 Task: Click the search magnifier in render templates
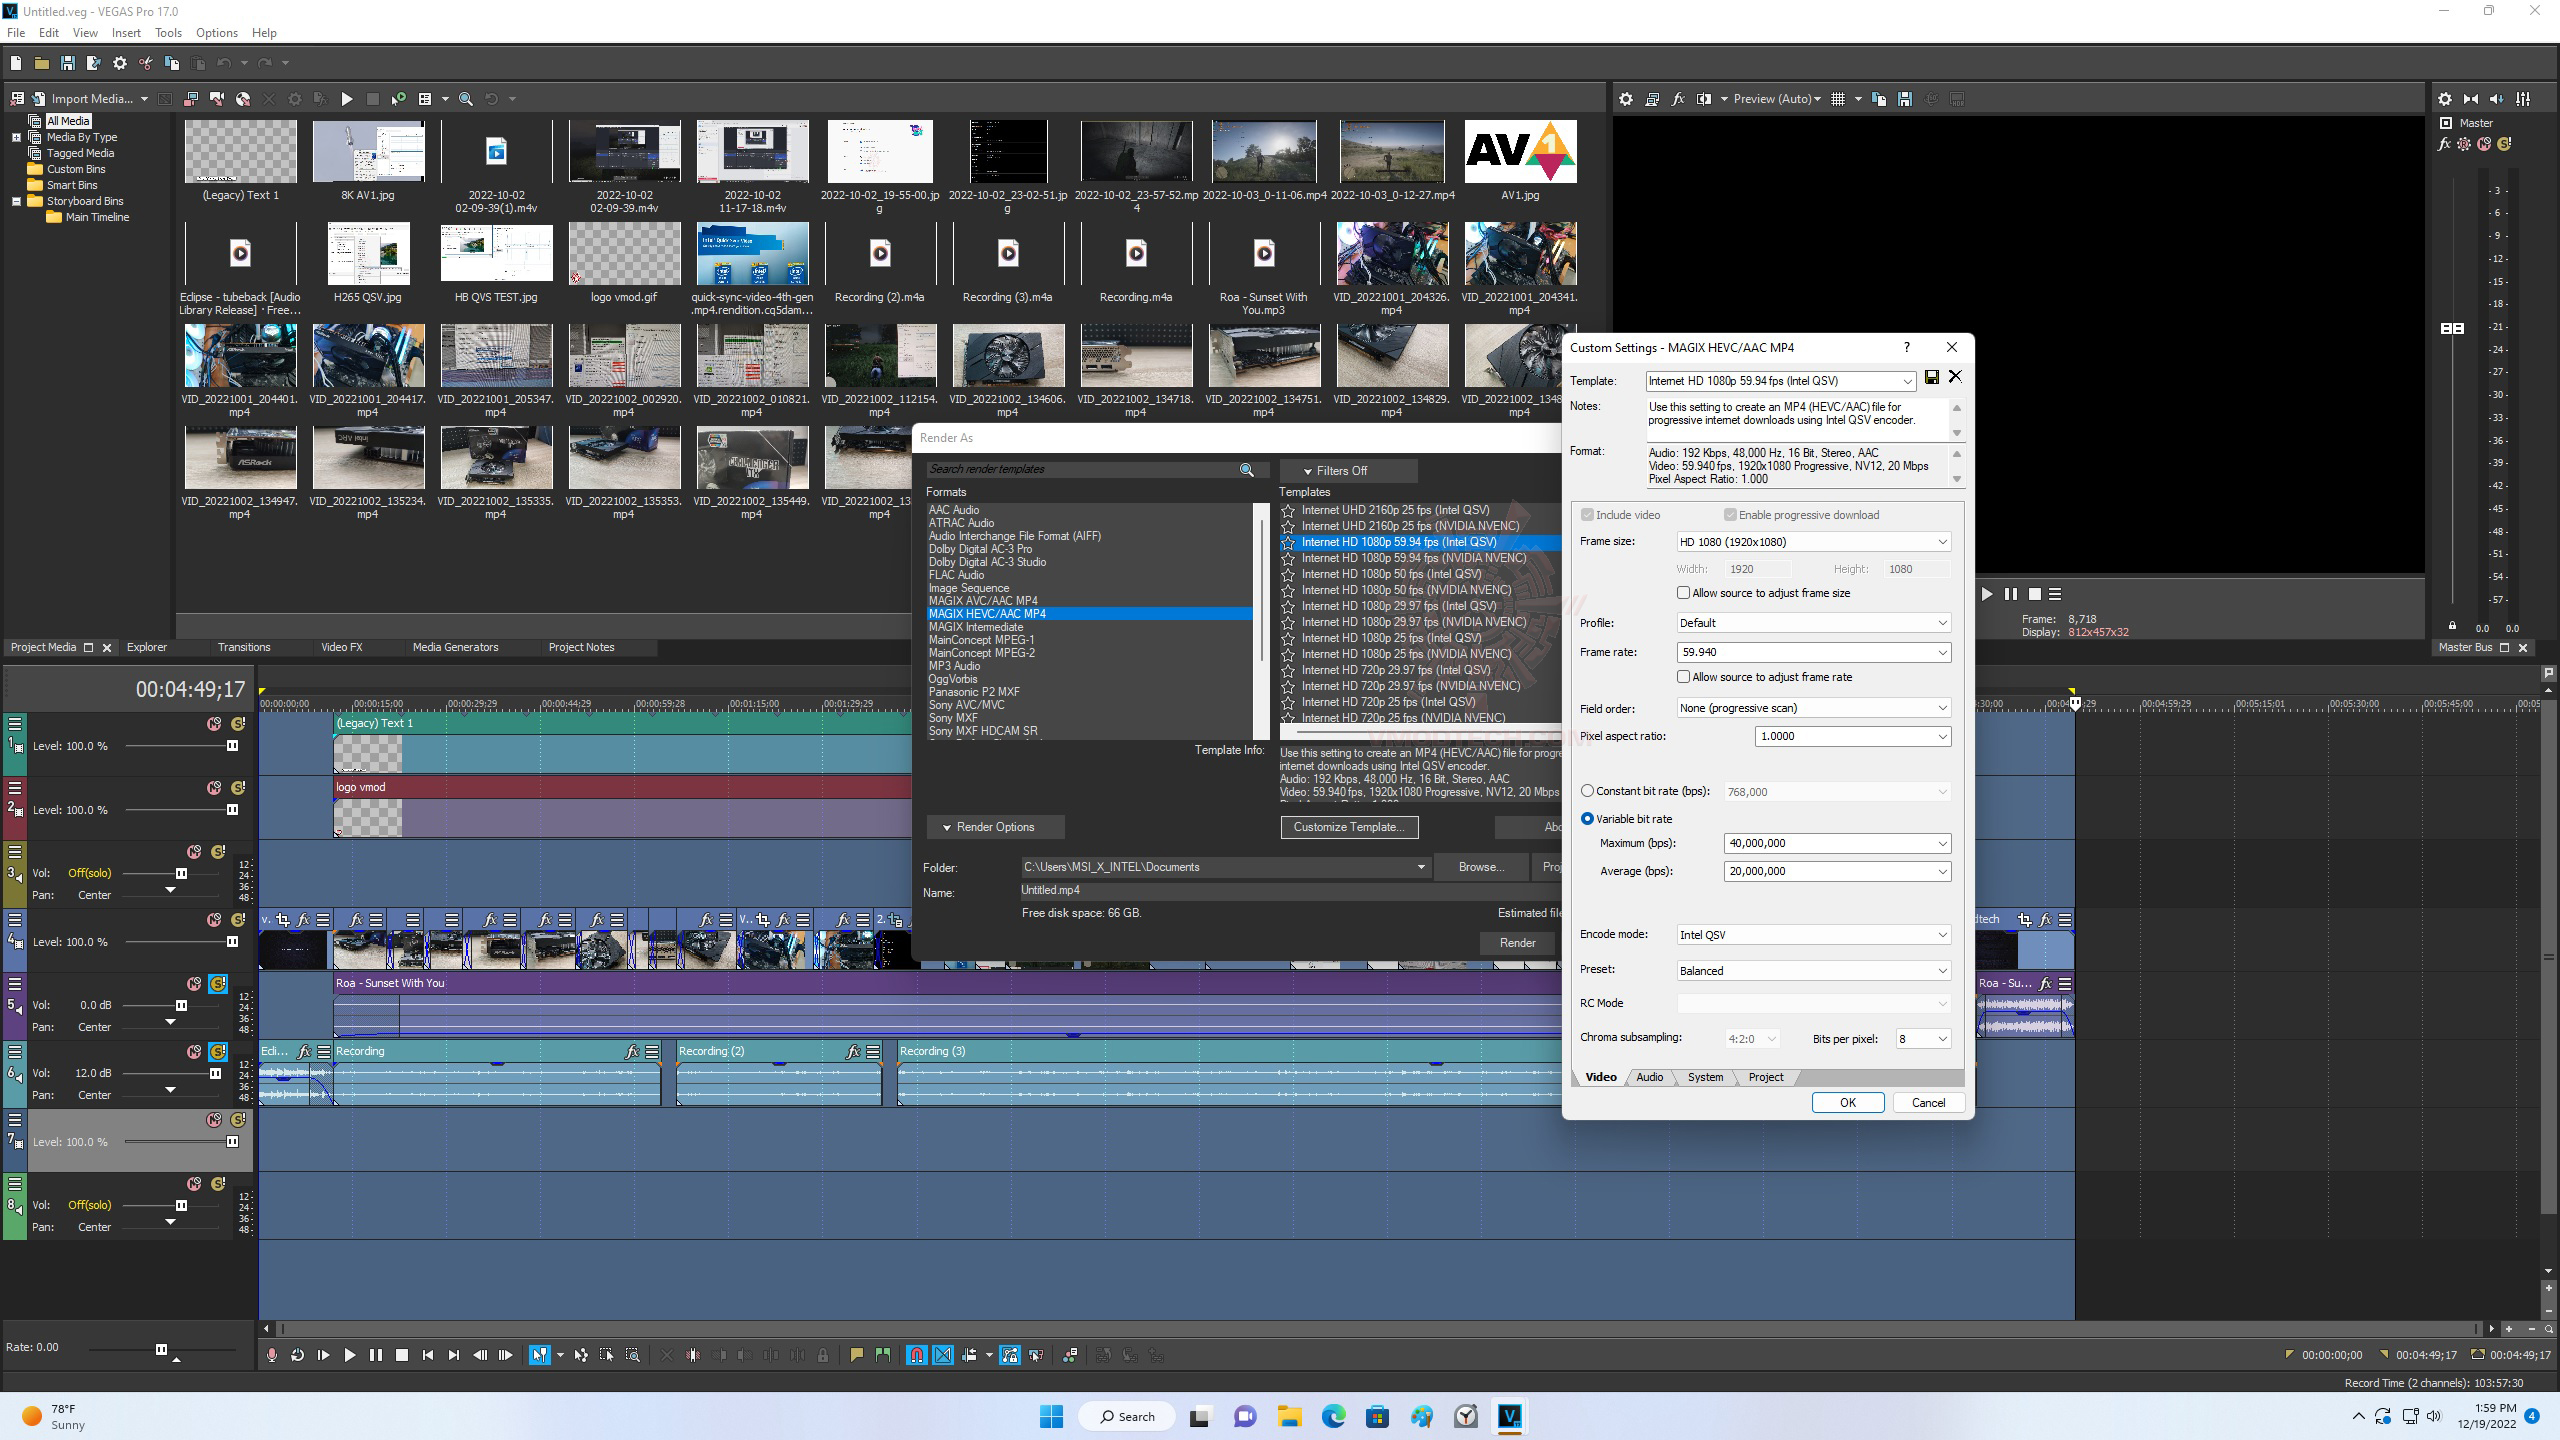(1246, 470)
